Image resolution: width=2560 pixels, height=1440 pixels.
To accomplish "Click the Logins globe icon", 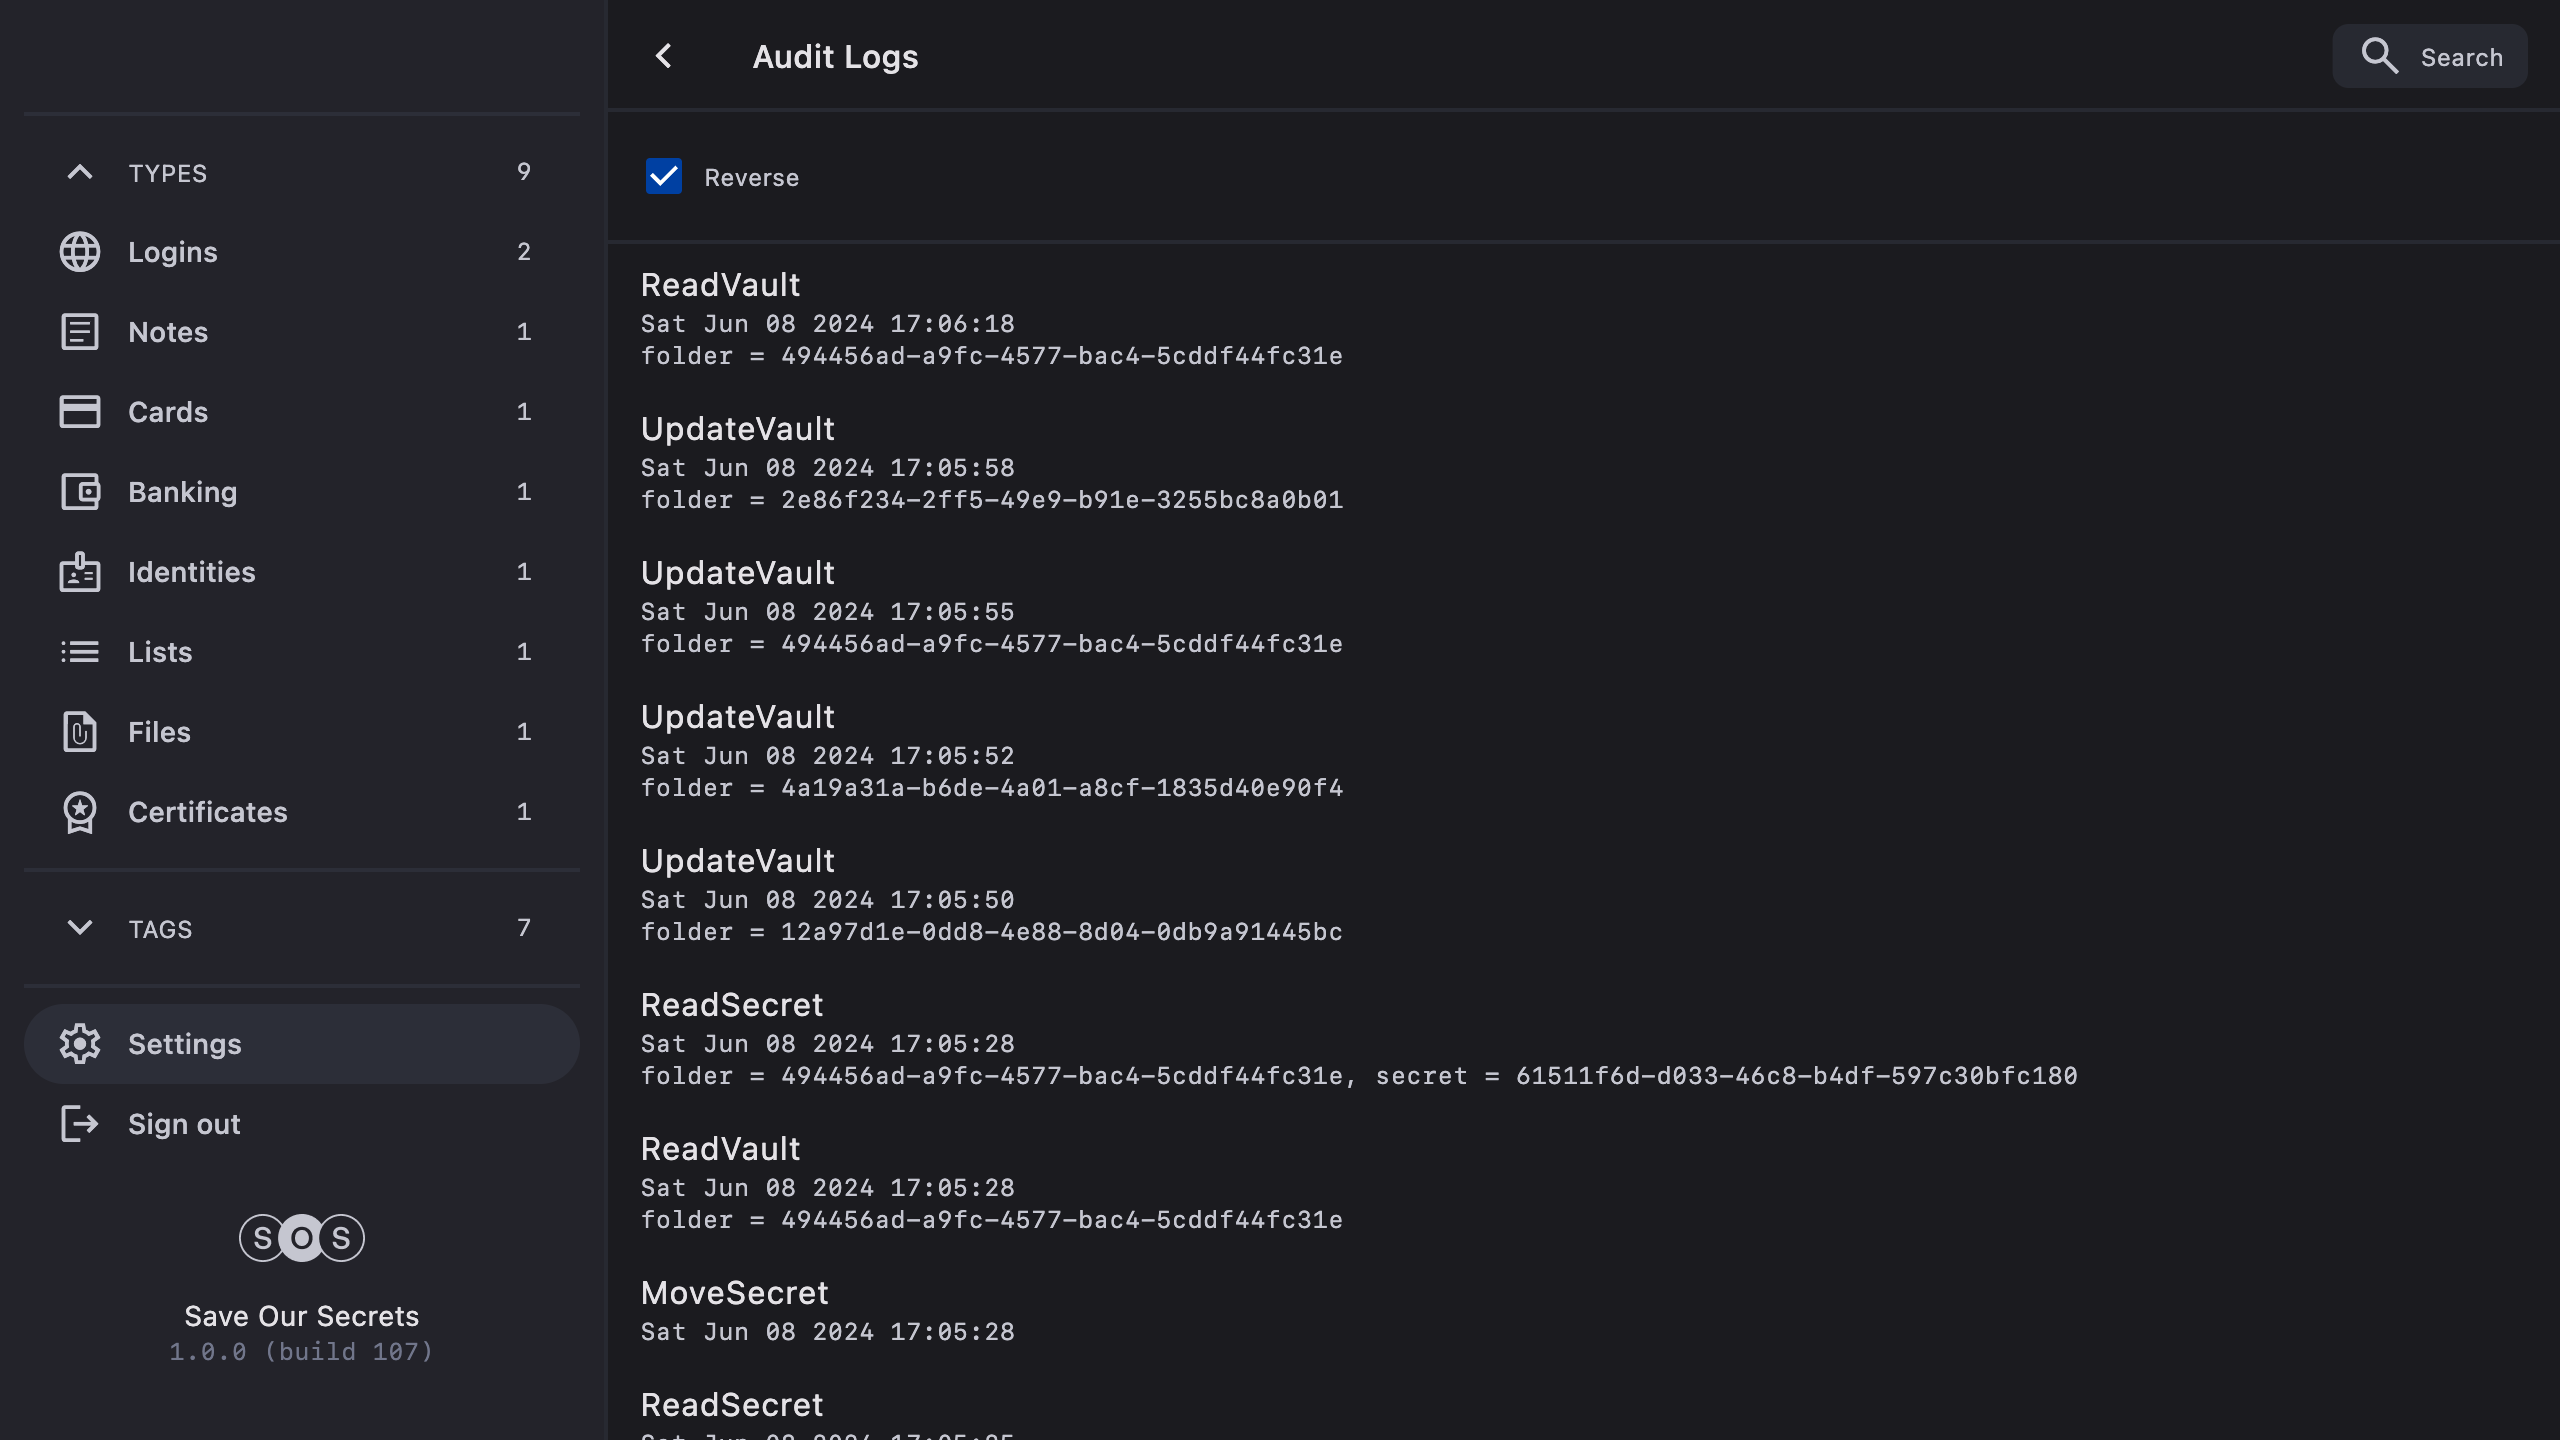I will coord(80,252).
